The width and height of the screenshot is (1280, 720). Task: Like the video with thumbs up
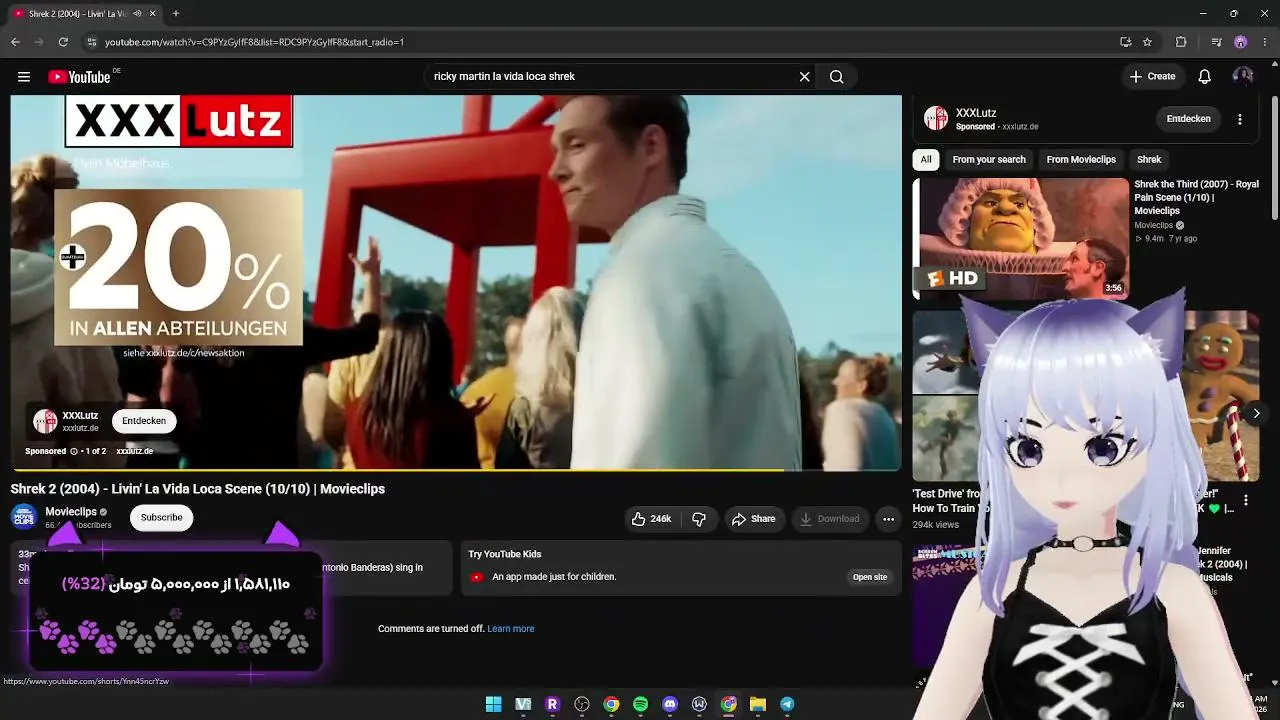pyautogui.click(x=650, y=519)
